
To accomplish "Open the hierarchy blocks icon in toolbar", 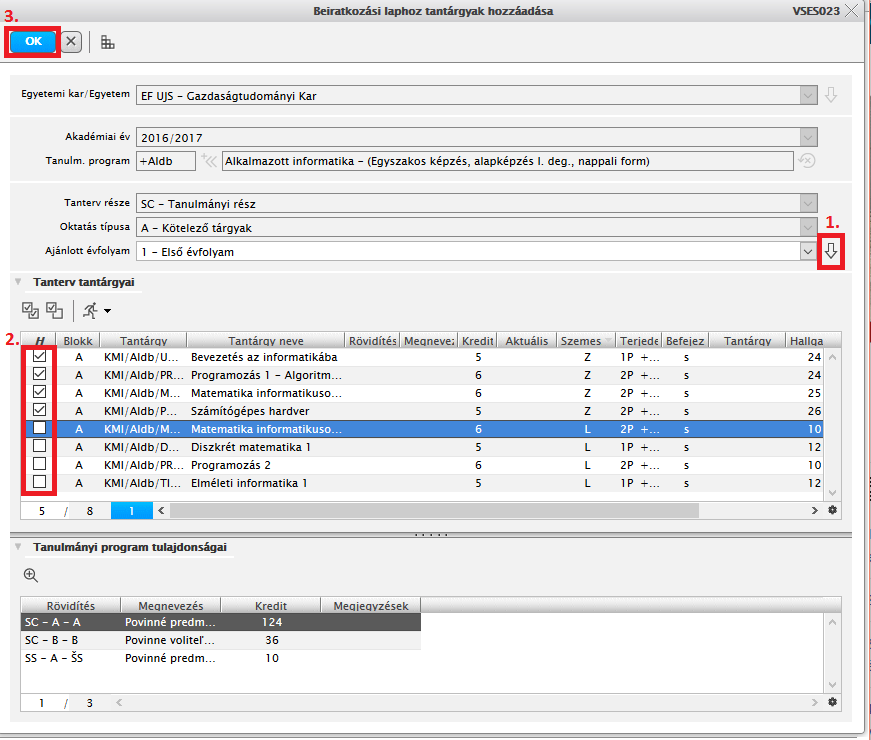I will pyautogui.click(x=107, y=42).
